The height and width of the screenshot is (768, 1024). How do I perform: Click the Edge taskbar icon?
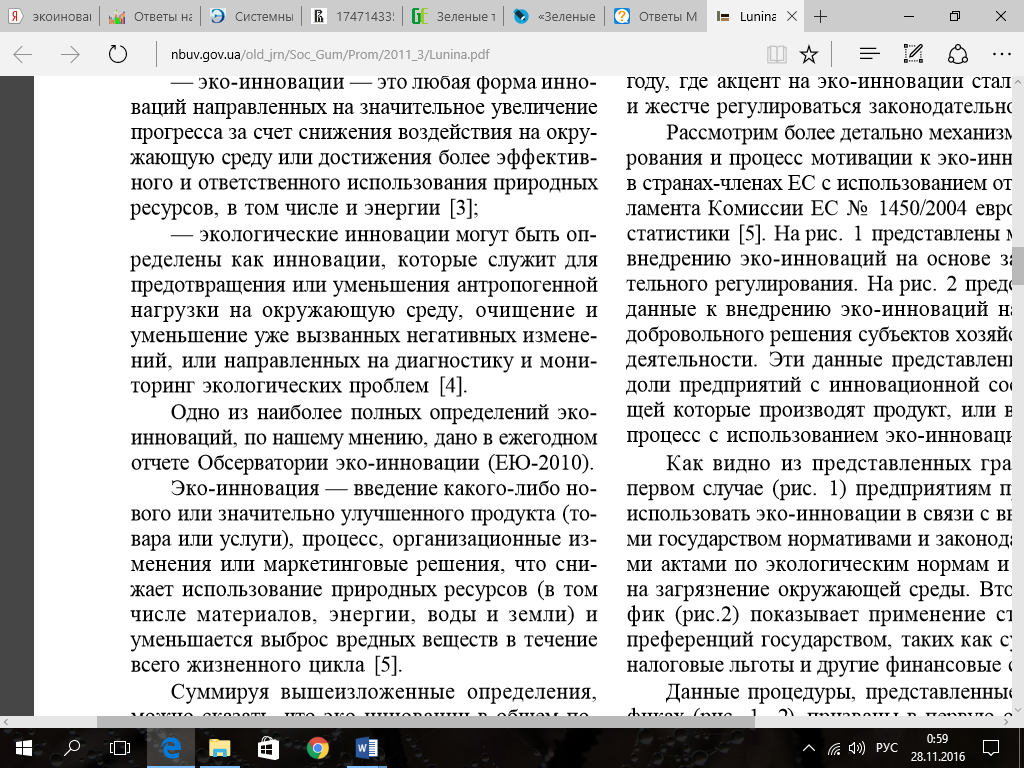[x=170, y=748]
